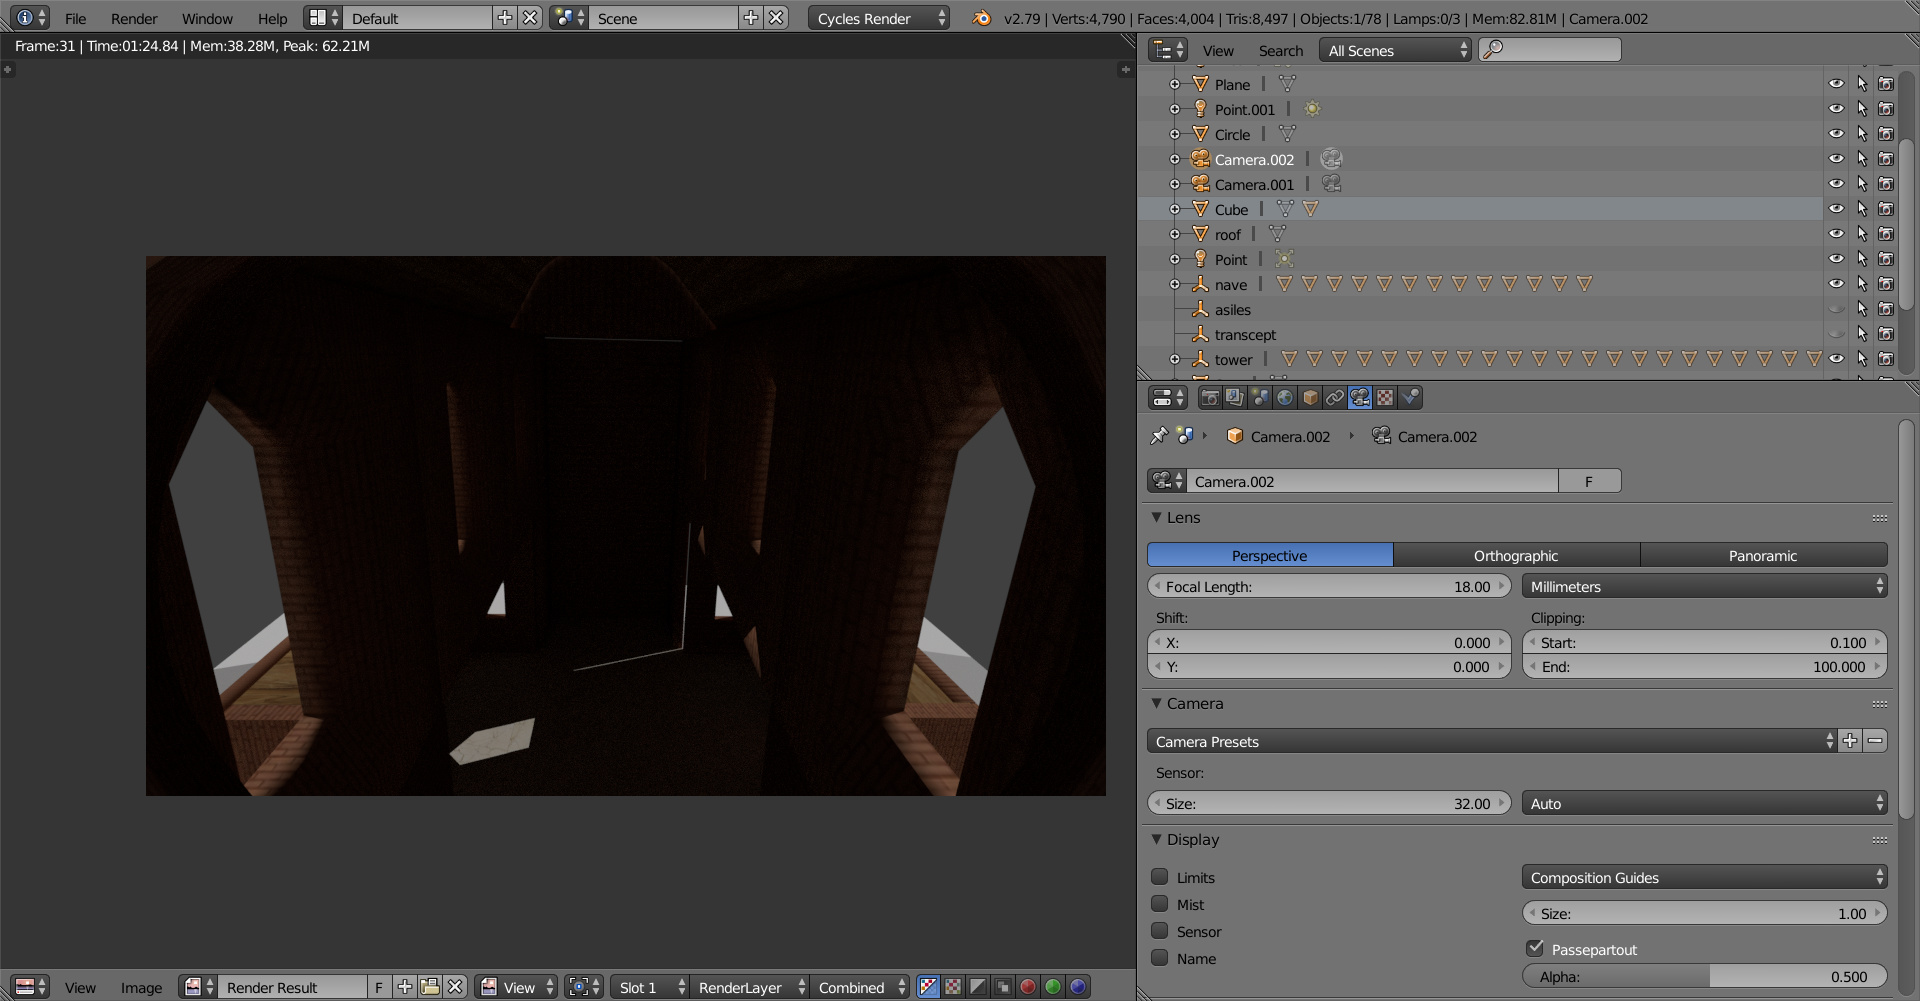Delete the current Scene

[776, 18]
